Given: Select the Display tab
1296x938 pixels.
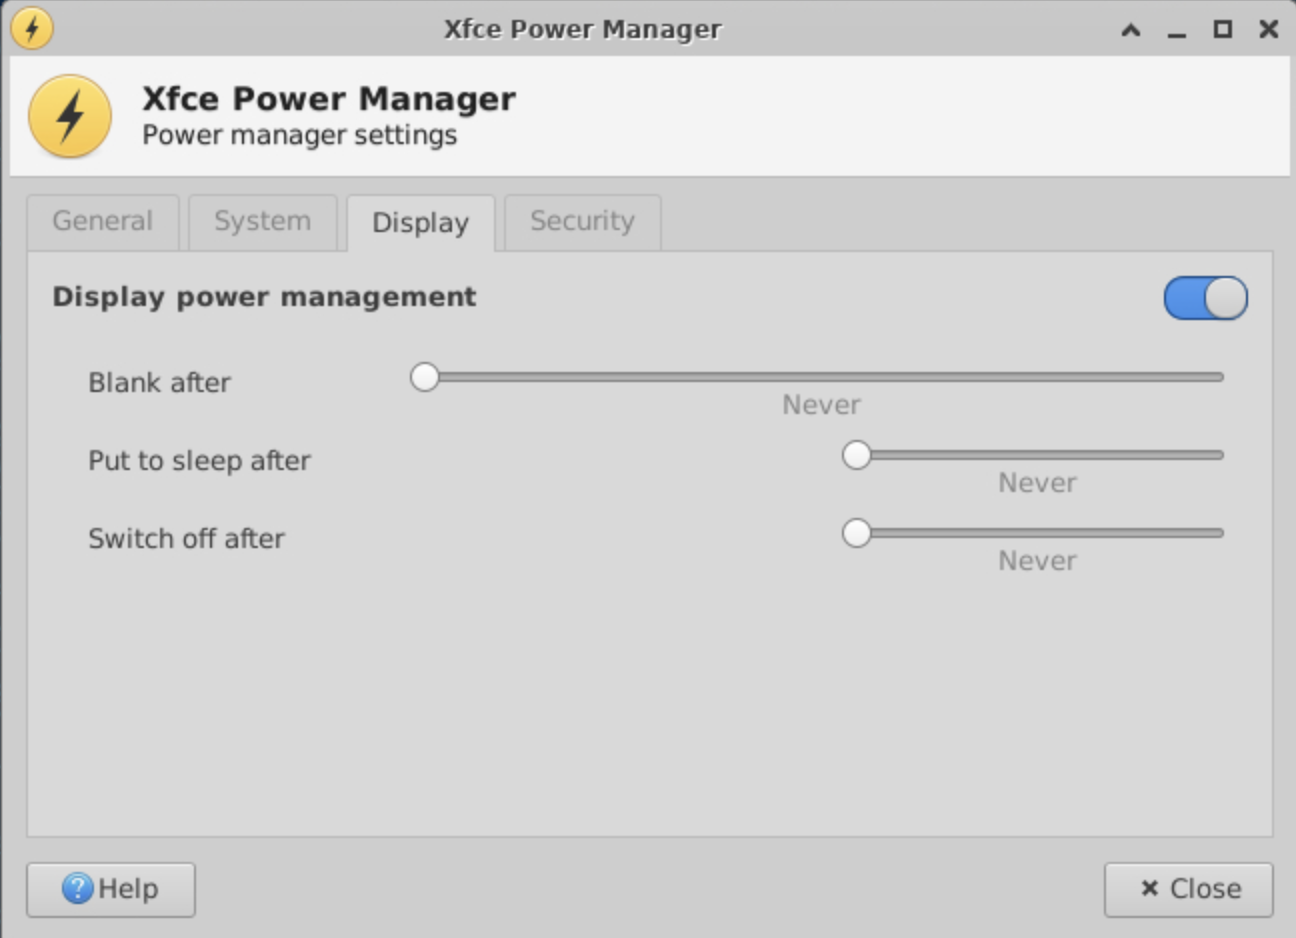Looking at the screenshot, I should click(x=420, y=222).
